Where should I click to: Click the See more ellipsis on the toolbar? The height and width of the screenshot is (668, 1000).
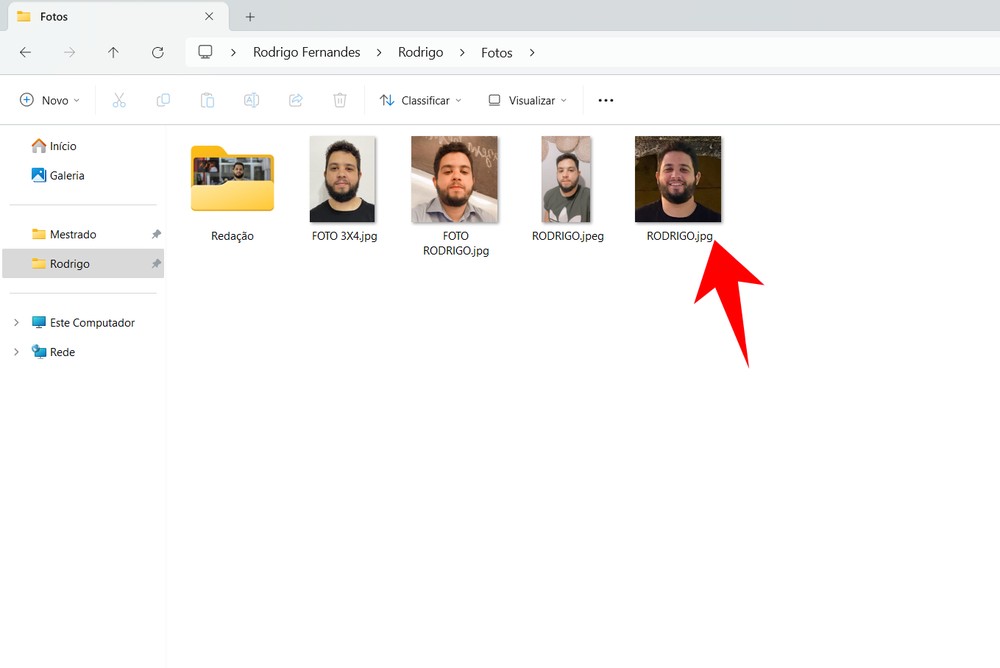pos(605,100)
